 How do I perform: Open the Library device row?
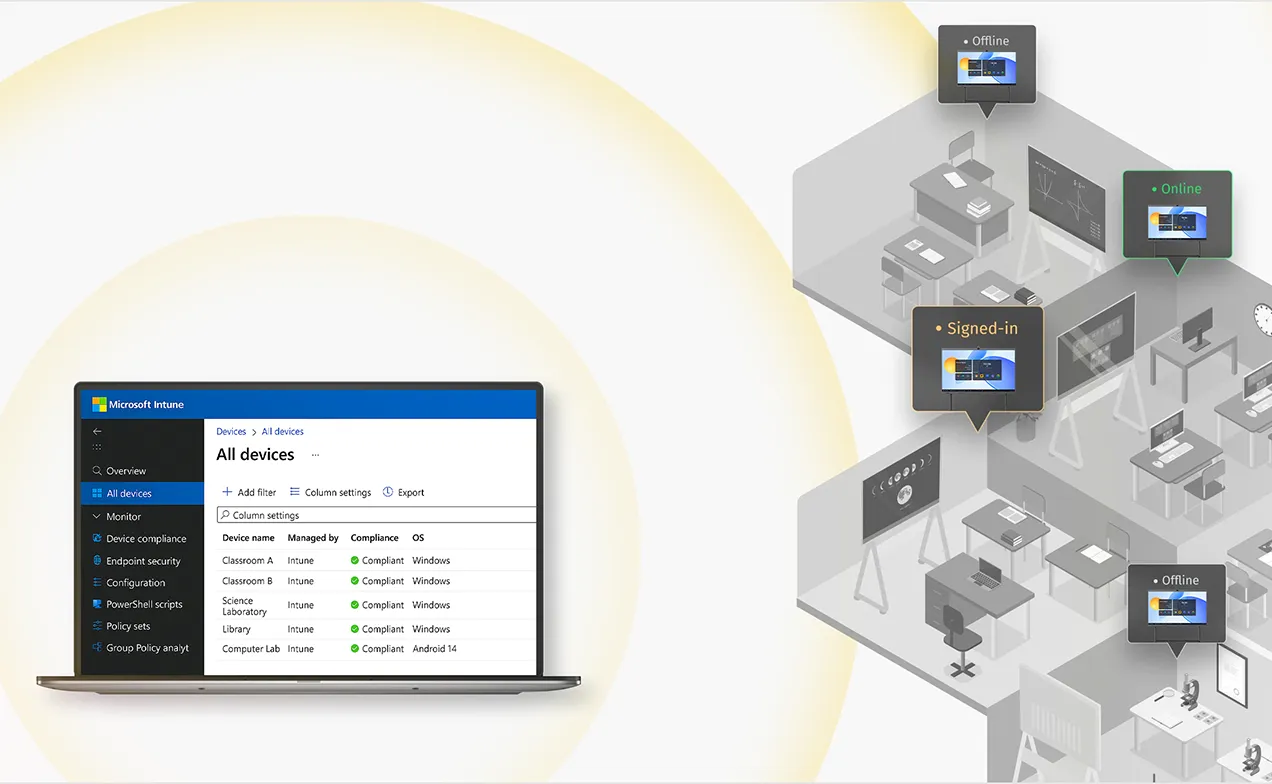pyautogui.click(x=377, y=629)
